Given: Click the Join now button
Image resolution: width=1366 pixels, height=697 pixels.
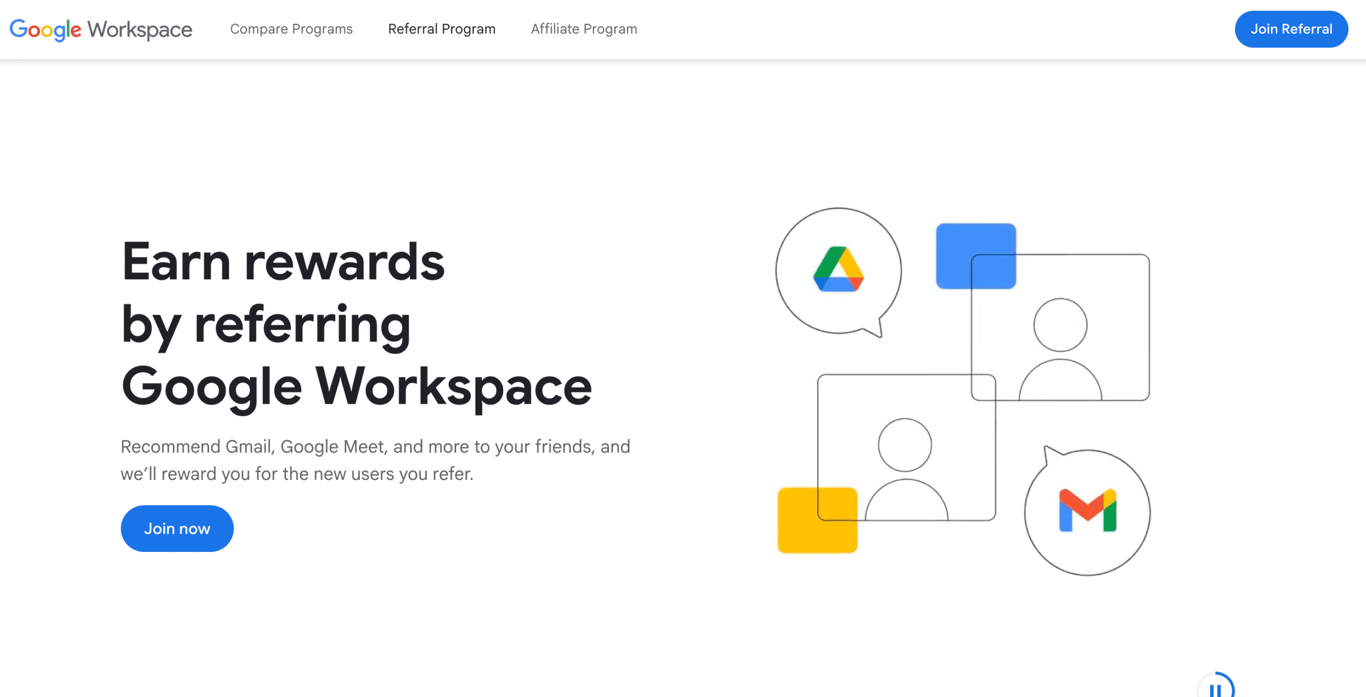Looking at the screenshot, I should (177, 528).
